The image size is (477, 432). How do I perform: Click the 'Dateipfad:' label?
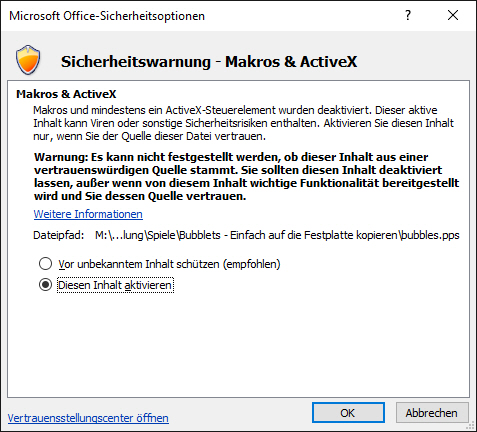point(59,235)
